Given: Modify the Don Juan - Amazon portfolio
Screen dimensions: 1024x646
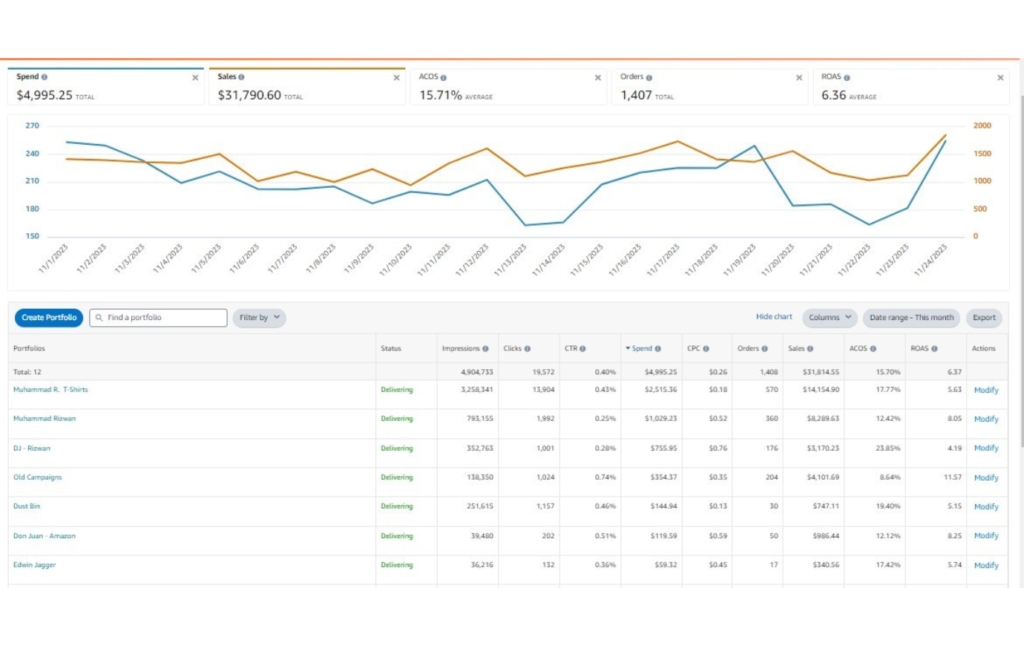Looking at the screenshot, I should pyautogui.click(x=986, y=536).
